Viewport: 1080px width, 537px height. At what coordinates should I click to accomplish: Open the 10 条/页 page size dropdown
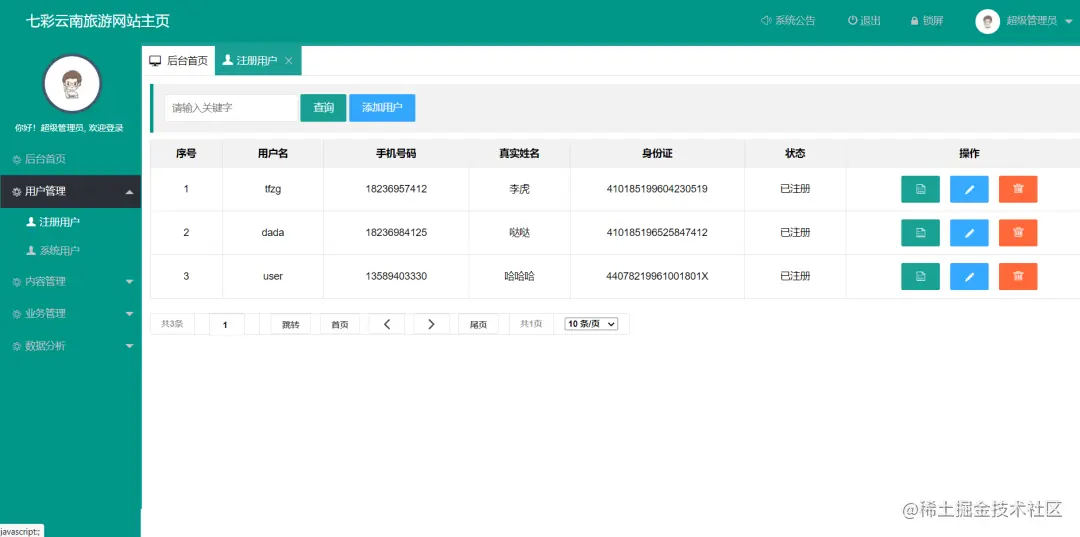(x=591, y=324)
